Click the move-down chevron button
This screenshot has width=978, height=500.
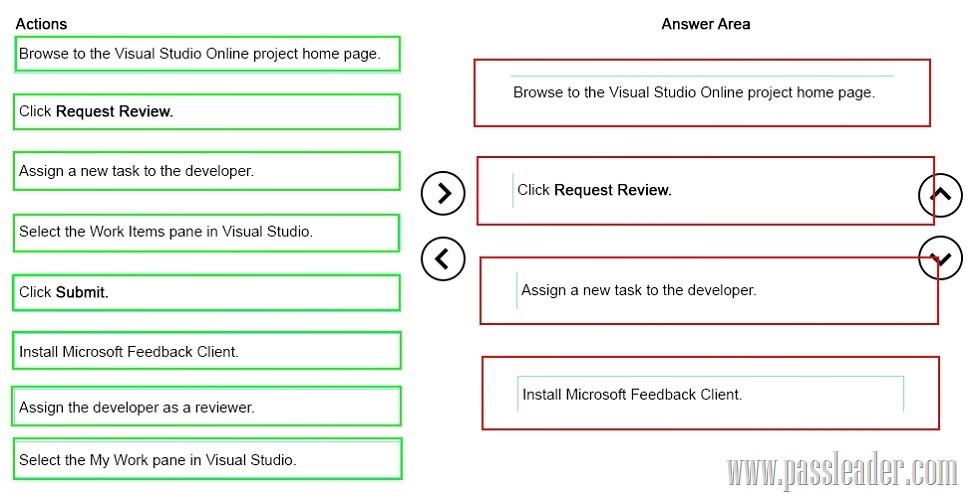tap(941, 258)
